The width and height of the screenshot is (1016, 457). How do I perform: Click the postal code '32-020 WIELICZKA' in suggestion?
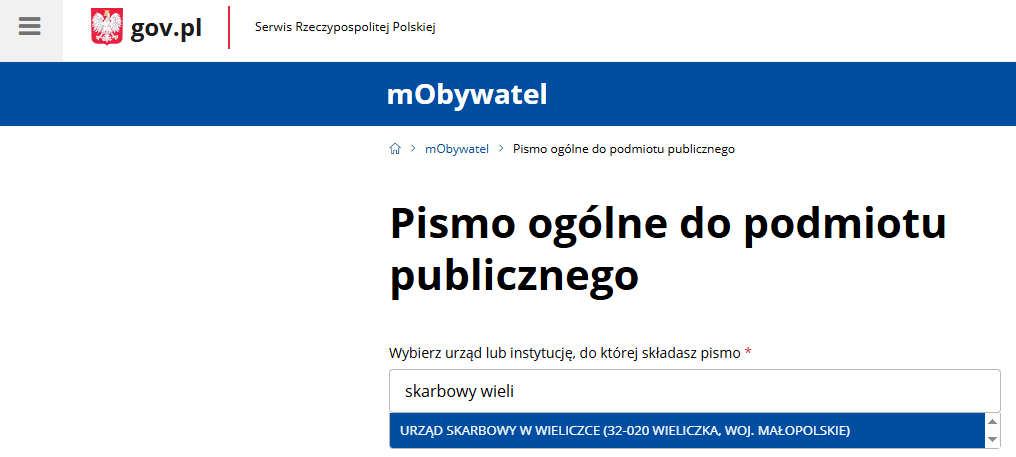click(x=660, y=431)
